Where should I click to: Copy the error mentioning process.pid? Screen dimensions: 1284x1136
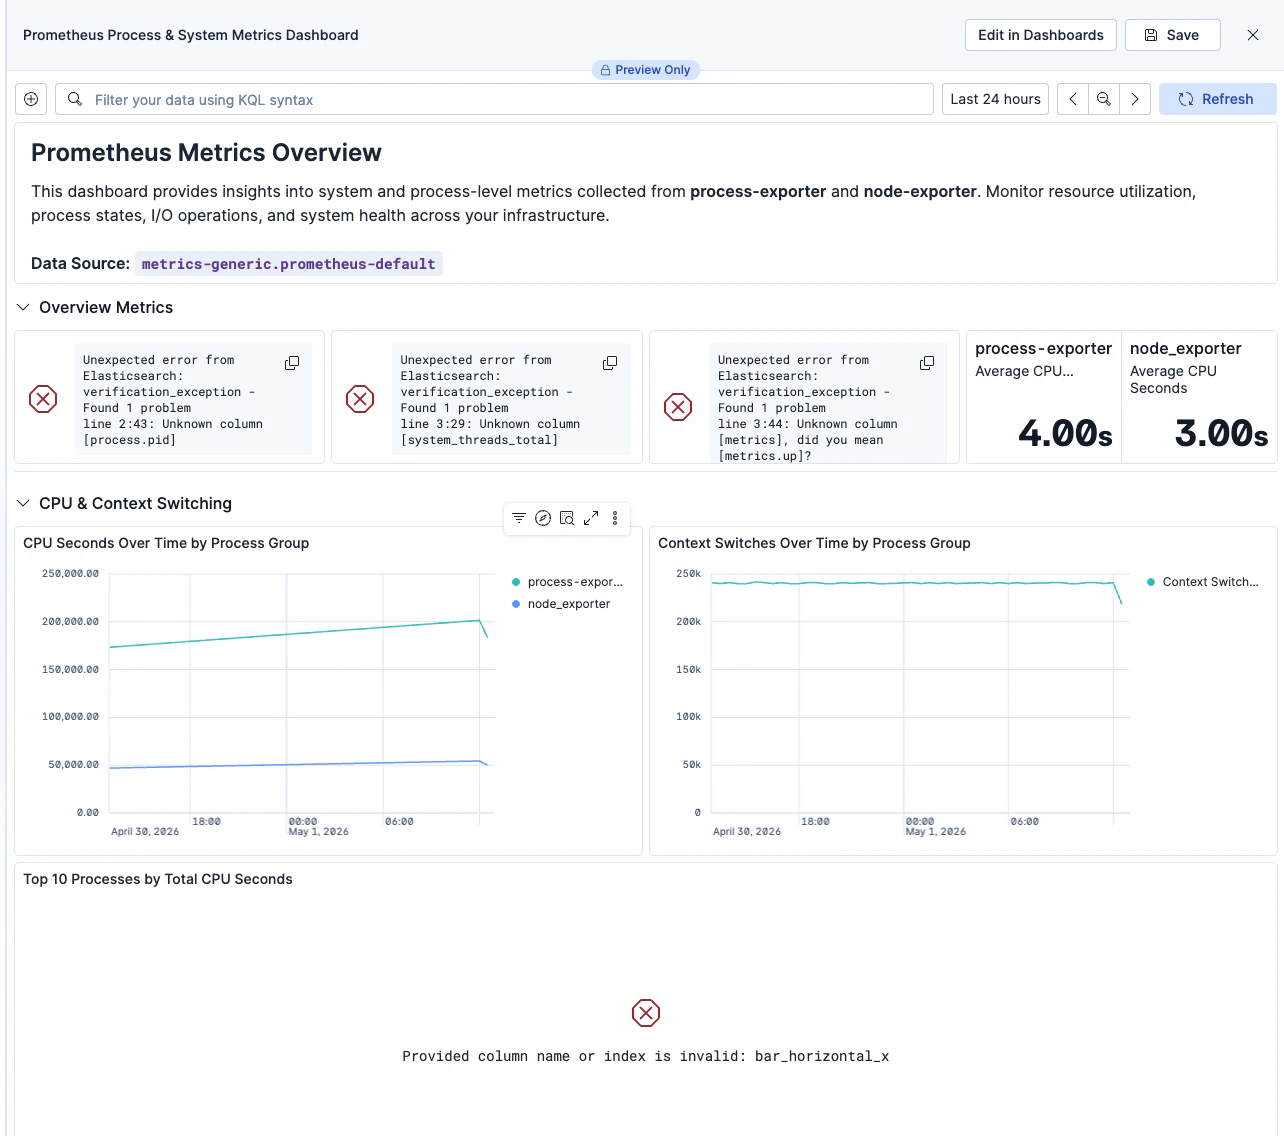point(292,363)
